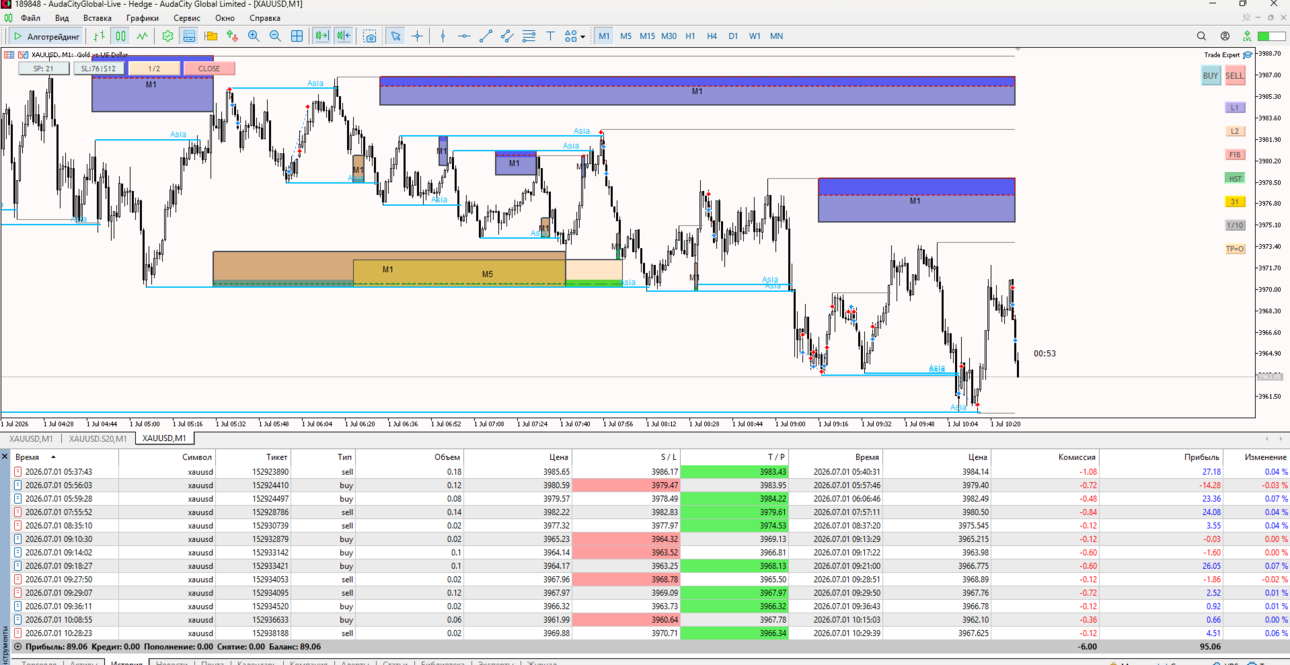The height and width of the screenshot is (665, 1290).
Task: Switch timeframe to M15
Action: tap(647, 36)
